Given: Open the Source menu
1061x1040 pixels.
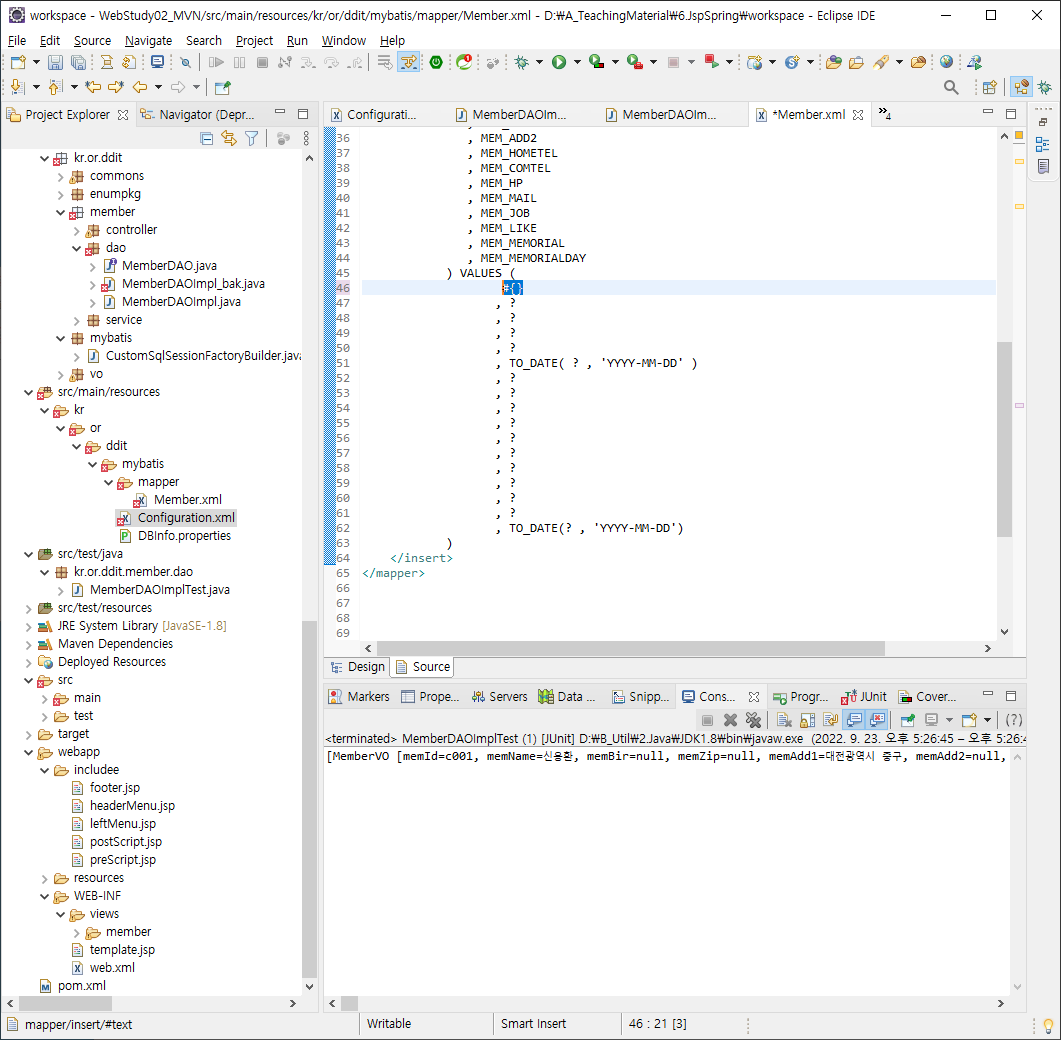Looking at the screenshot, I should (x=92, y=41).
